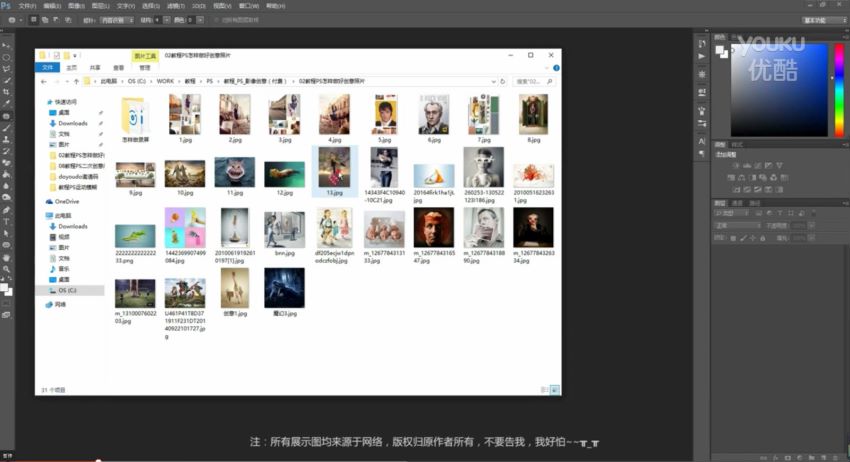Viewport: 850px width, 462px height.
Task: Select the 13.jpg thumbnail
Action: tap(334, 172)
